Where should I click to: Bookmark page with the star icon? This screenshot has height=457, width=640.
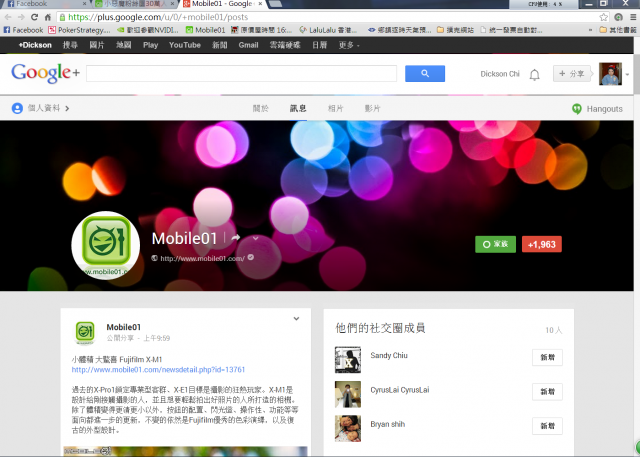604,17
